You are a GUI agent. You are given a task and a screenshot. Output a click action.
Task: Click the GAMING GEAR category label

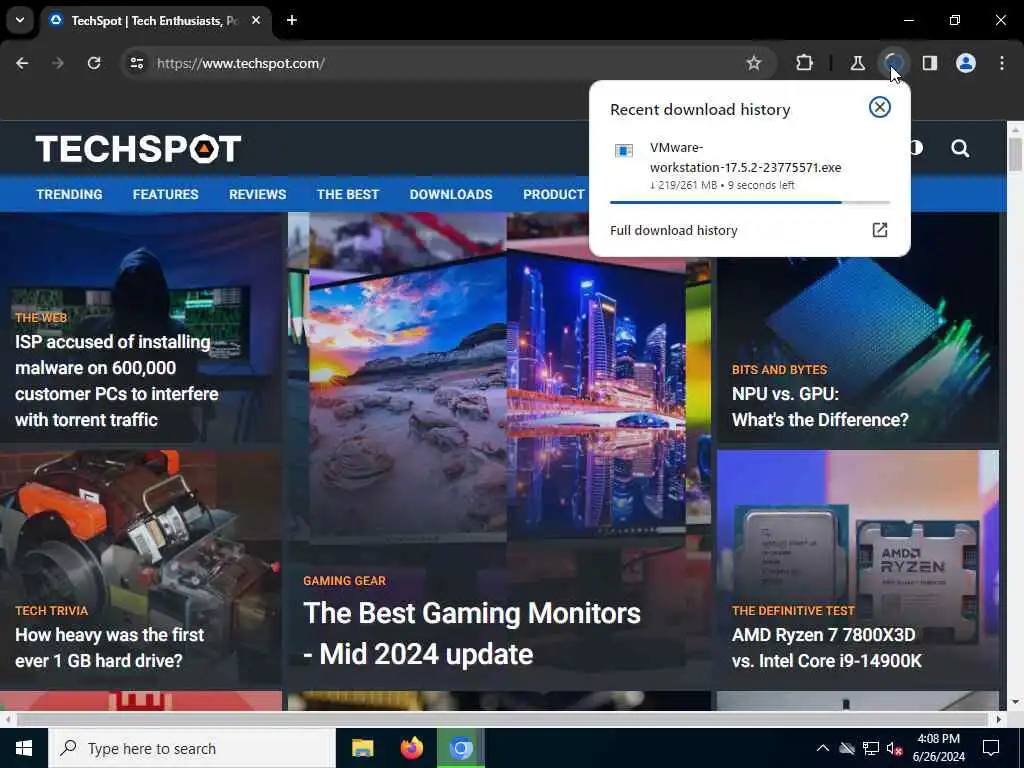point(344,581)
